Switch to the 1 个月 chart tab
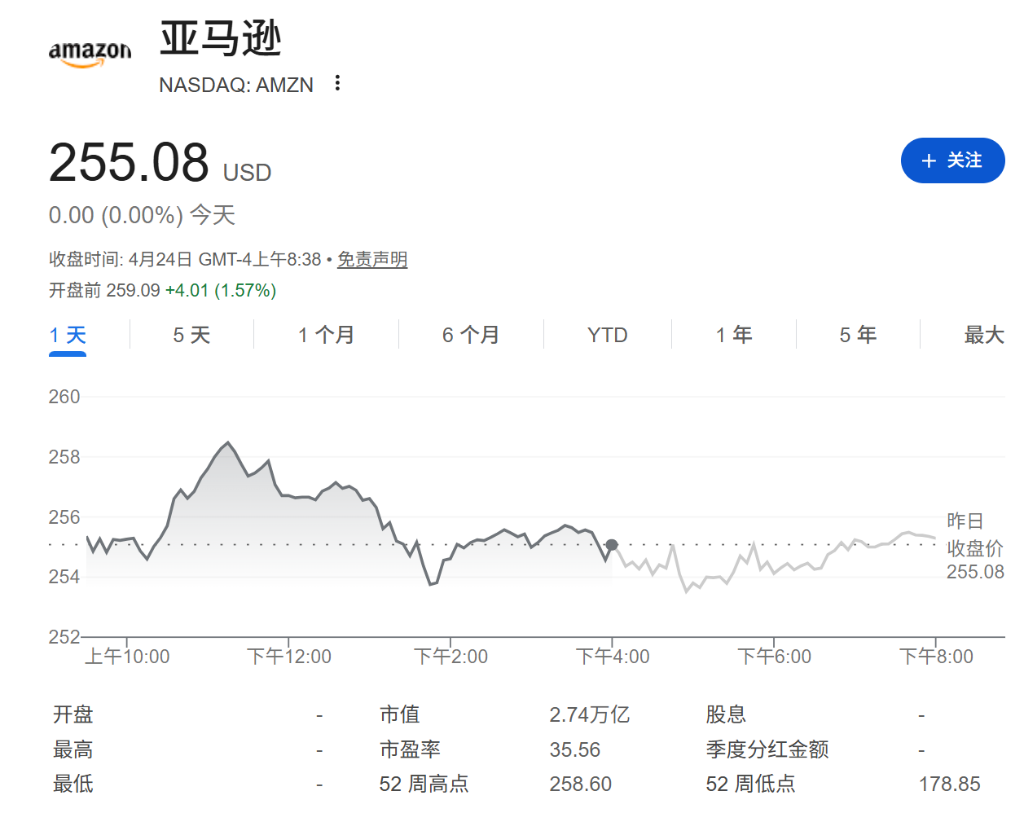This screenshot has width=1024, height=814. (x=326, y=335)
